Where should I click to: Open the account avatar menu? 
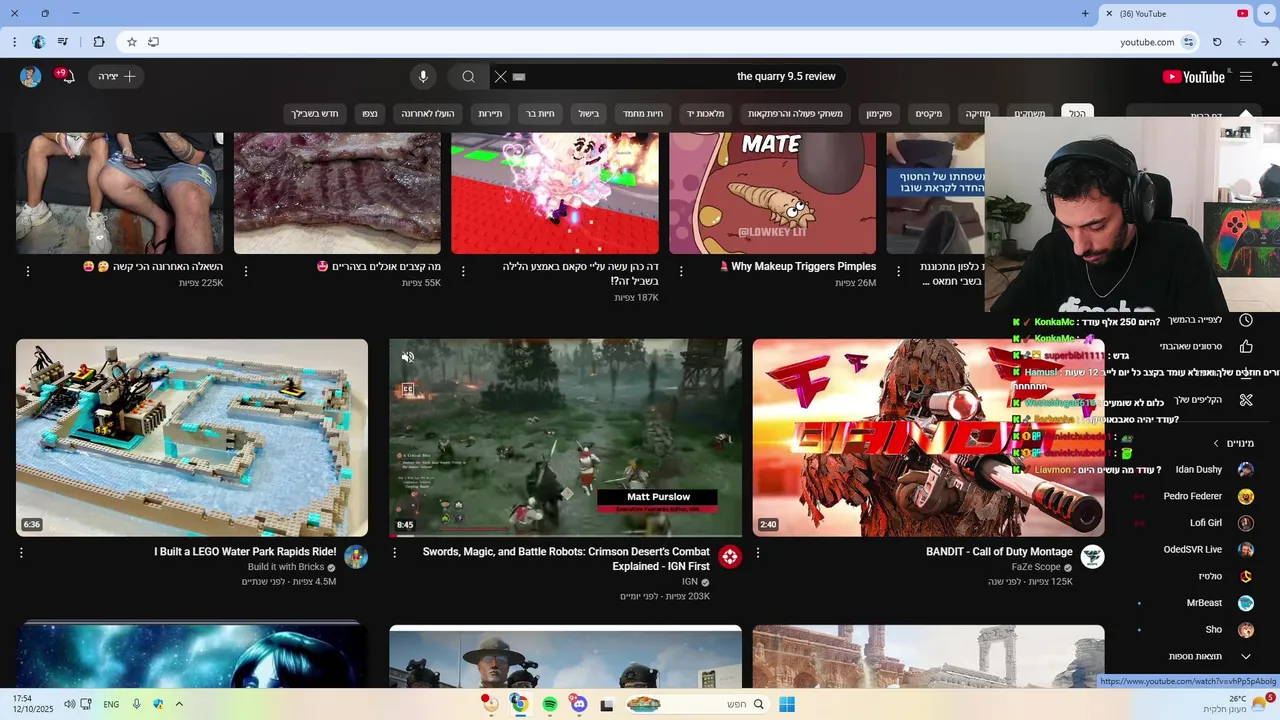[x=30, y=77]
